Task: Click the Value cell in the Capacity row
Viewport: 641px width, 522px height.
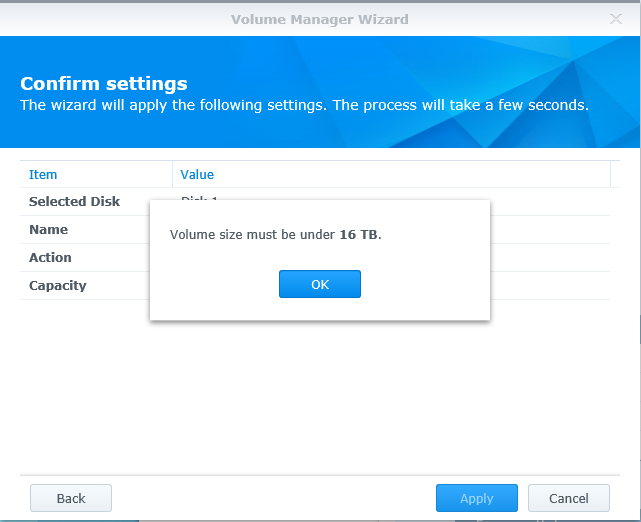Action: 550,285
